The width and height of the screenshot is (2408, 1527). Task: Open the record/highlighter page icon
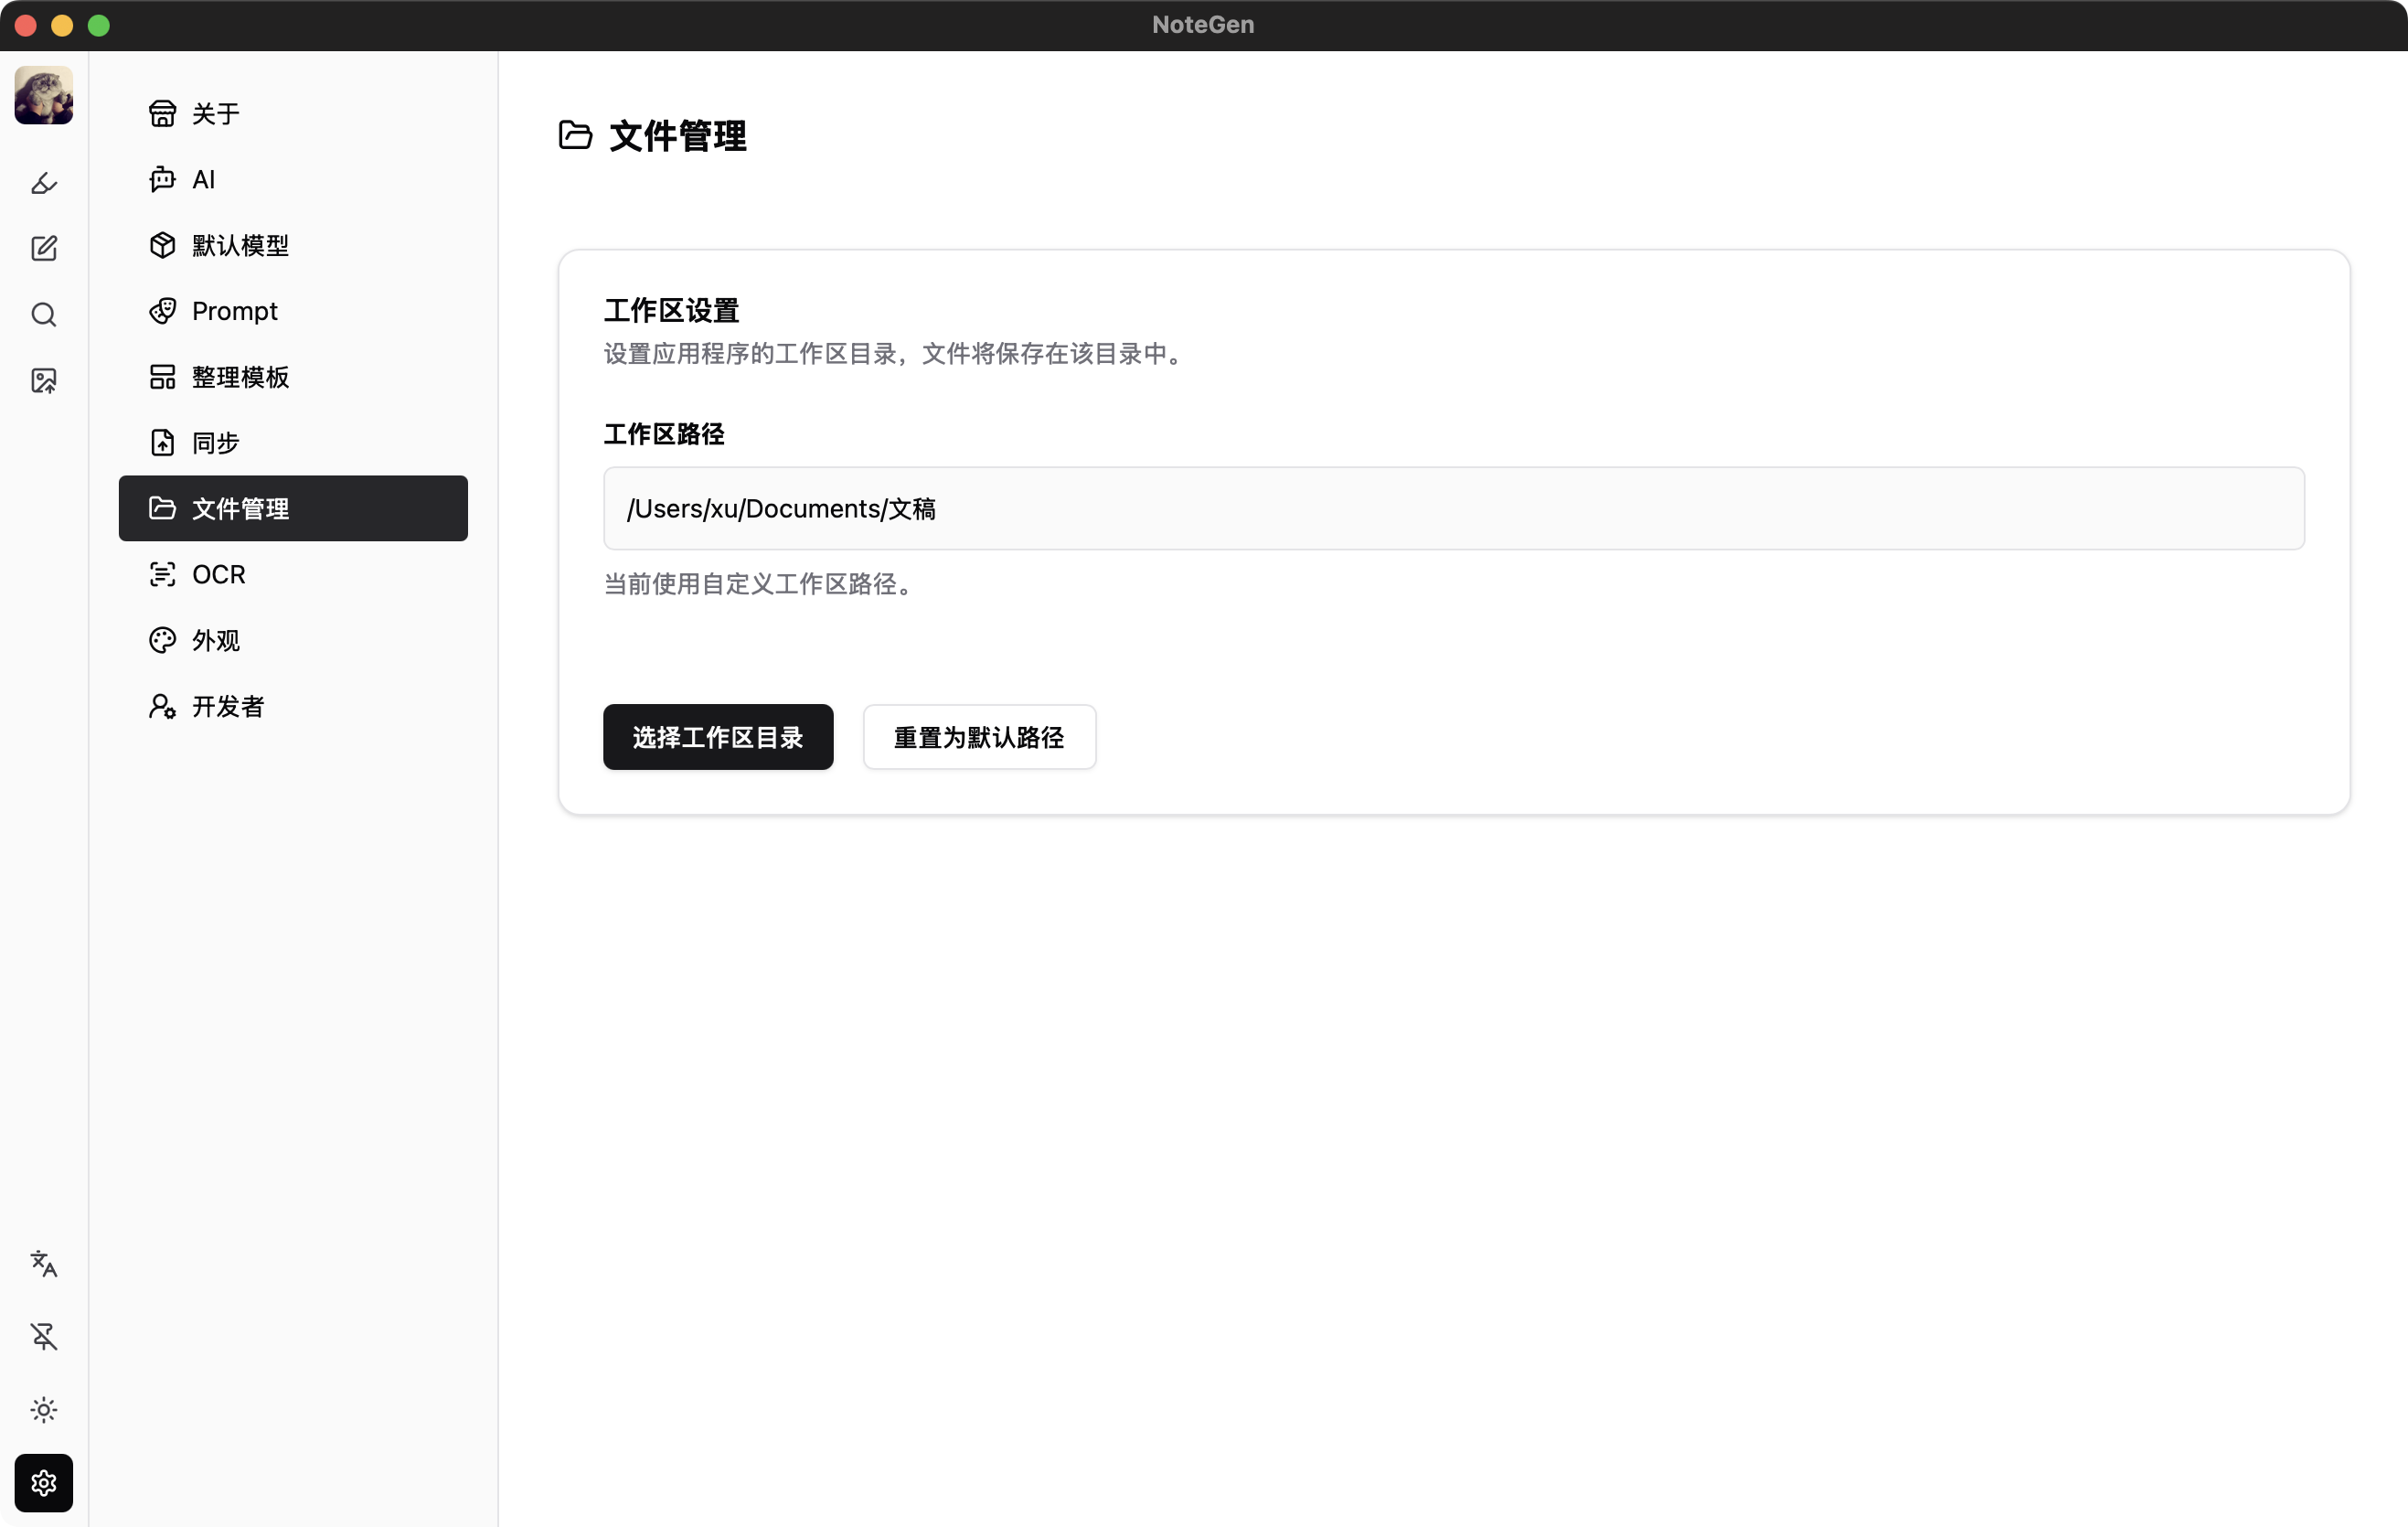click(44, 183)
